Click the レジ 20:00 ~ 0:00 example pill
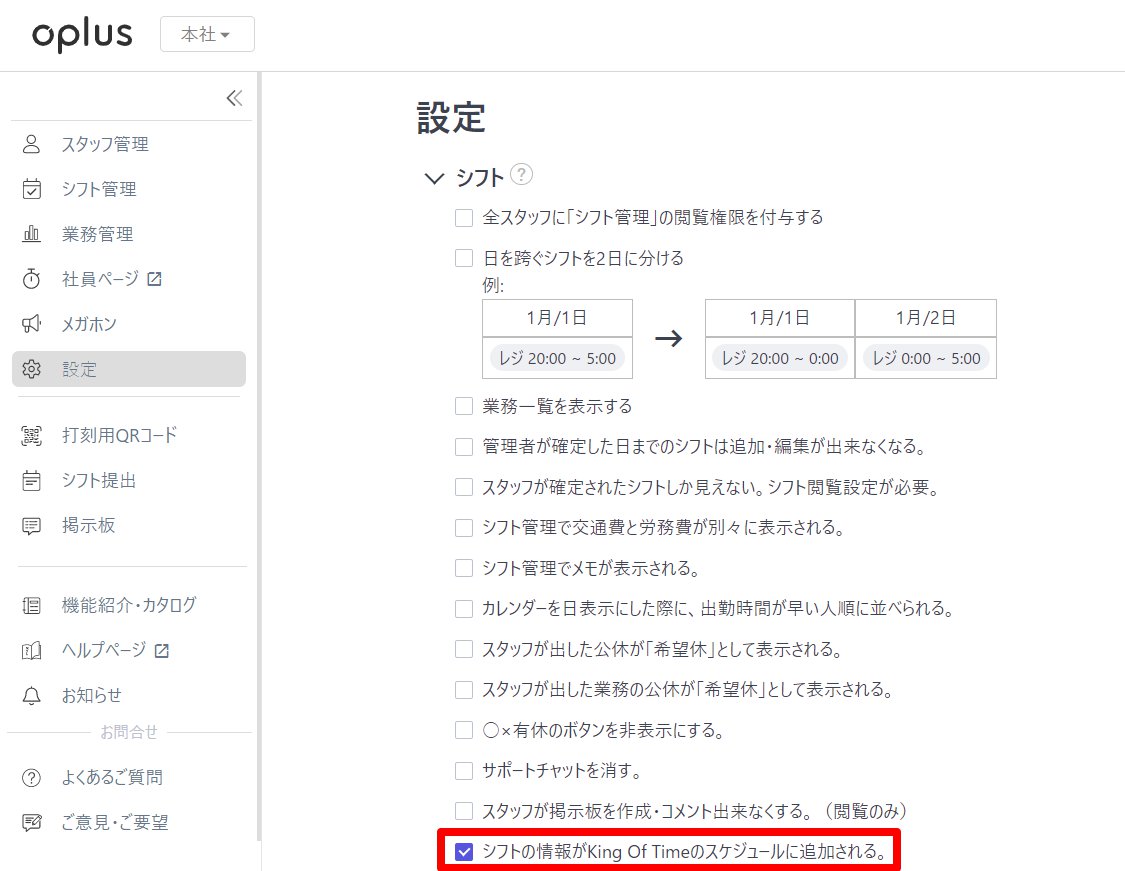Screen dimensions: 1125x871 pyautogui.click(x=780, y=358)
